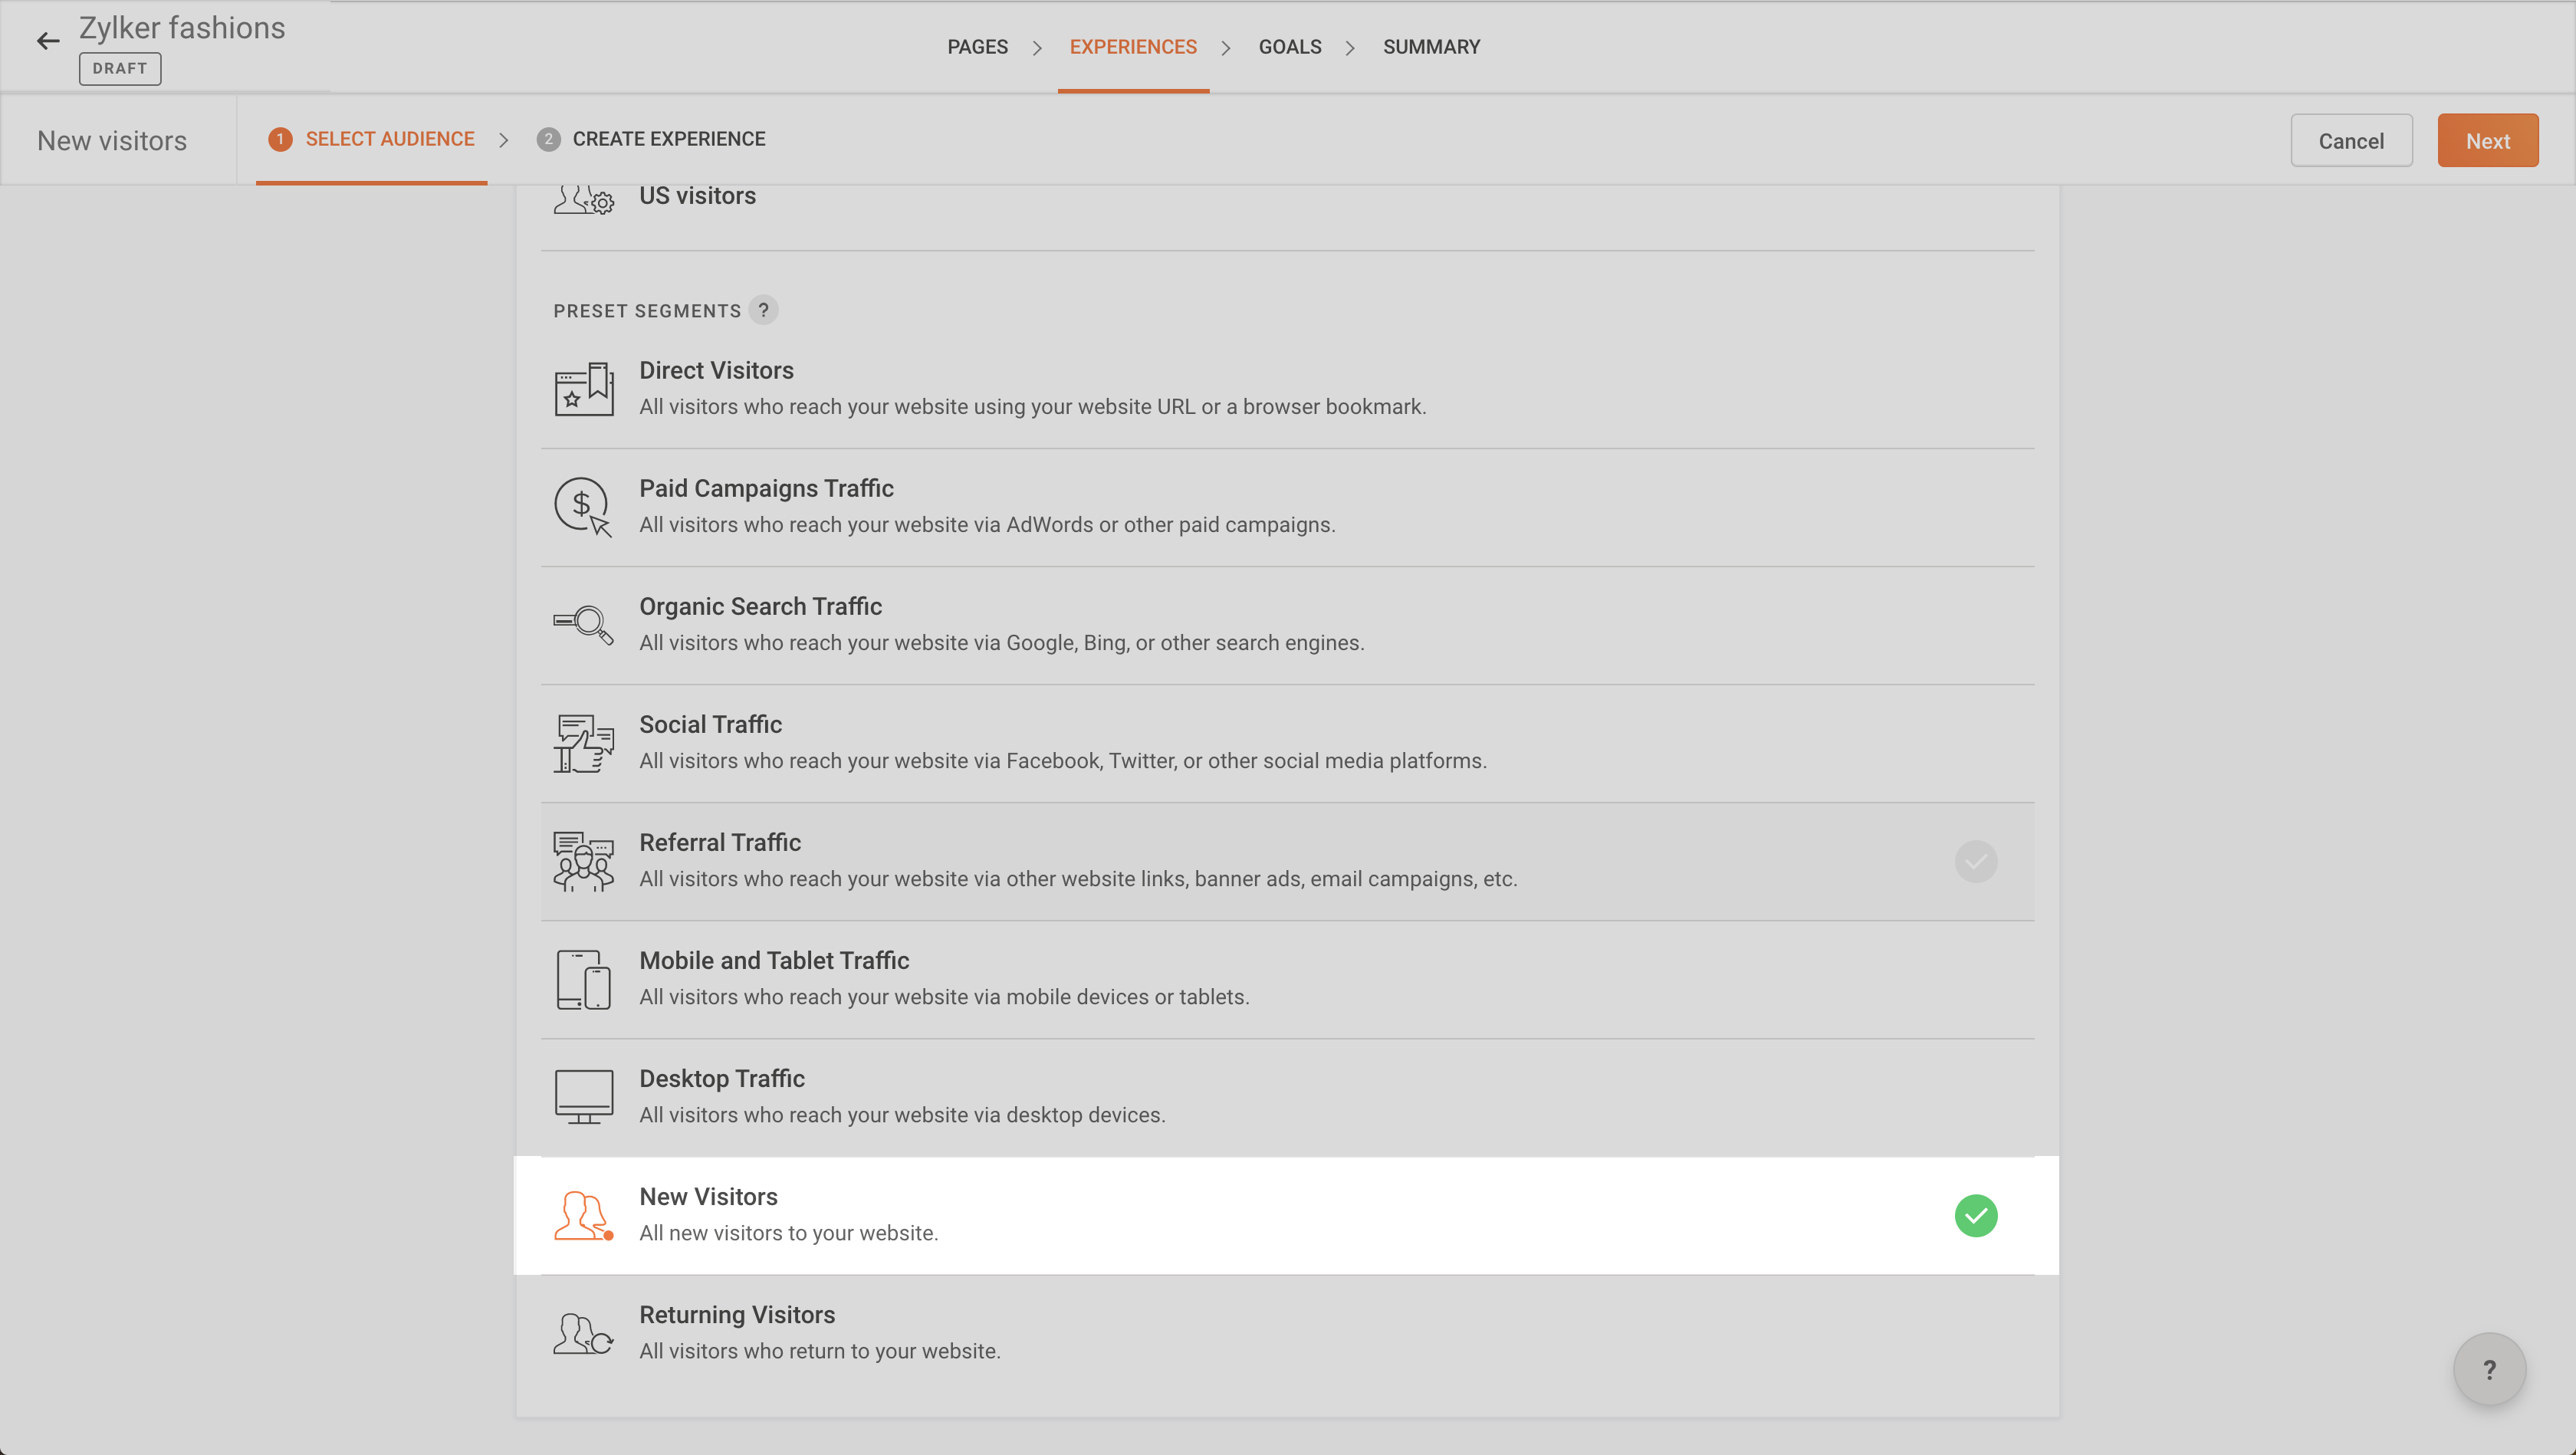Screen dimensions: 2576x1455
Task: Click the New visitors experience name
Action: pos(112,140)
